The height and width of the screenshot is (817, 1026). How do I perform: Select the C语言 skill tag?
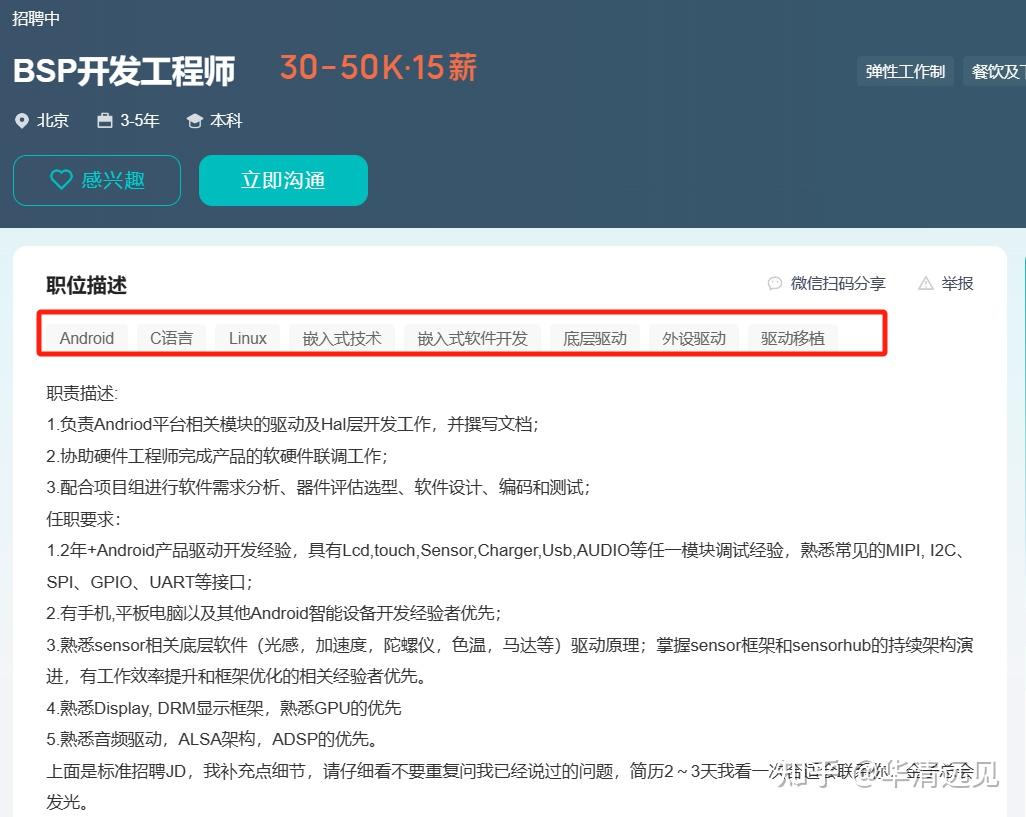pos(171,338)
